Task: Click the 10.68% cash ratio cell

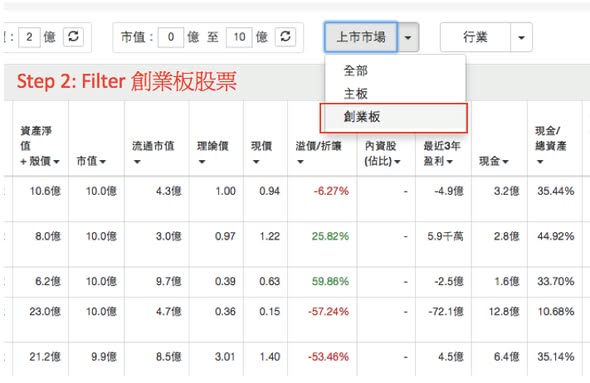Action: [x=556, y=312]
